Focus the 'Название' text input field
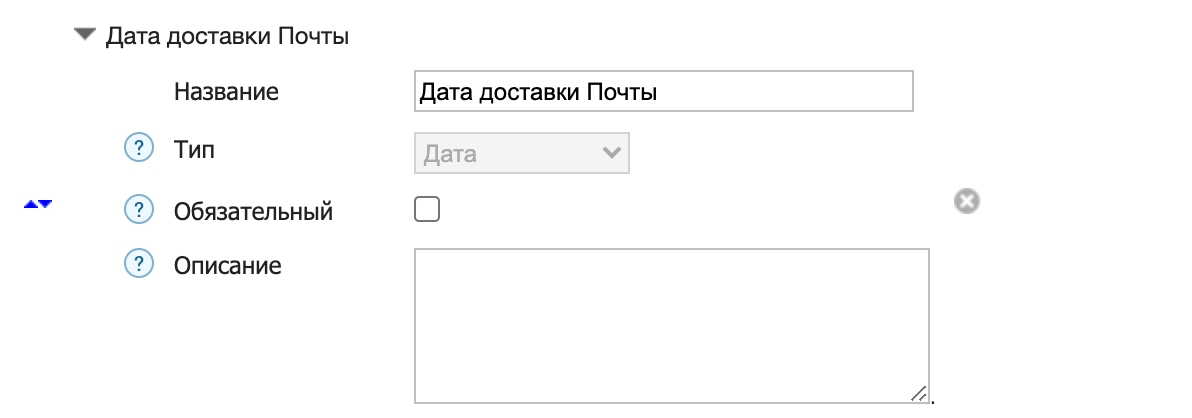 tap(662, 92)
